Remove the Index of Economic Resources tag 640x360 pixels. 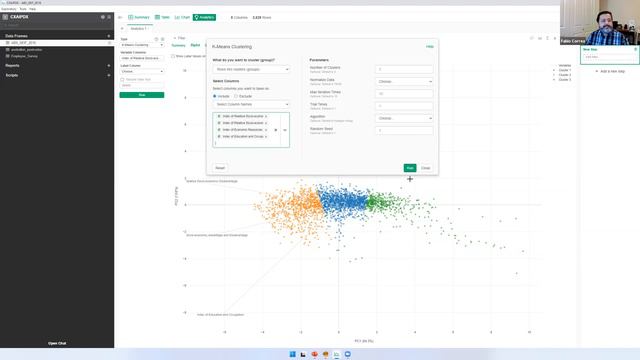coord(266,130)
